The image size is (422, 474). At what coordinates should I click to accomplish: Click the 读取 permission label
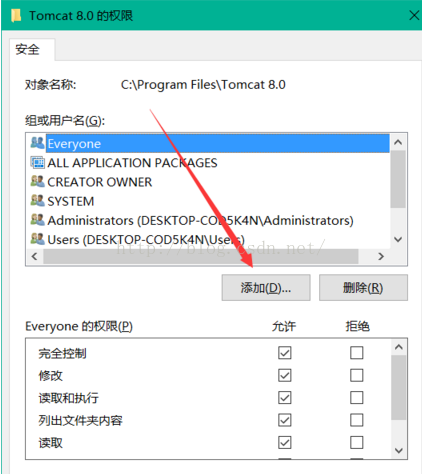click(x=50, y=443)
